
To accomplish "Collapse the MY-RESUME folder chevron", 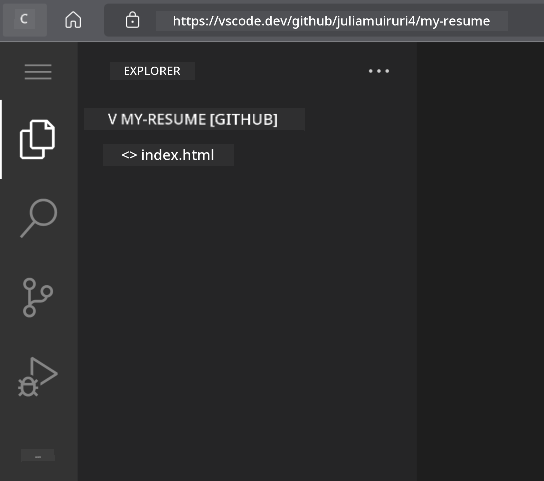I will coord(112,119).
